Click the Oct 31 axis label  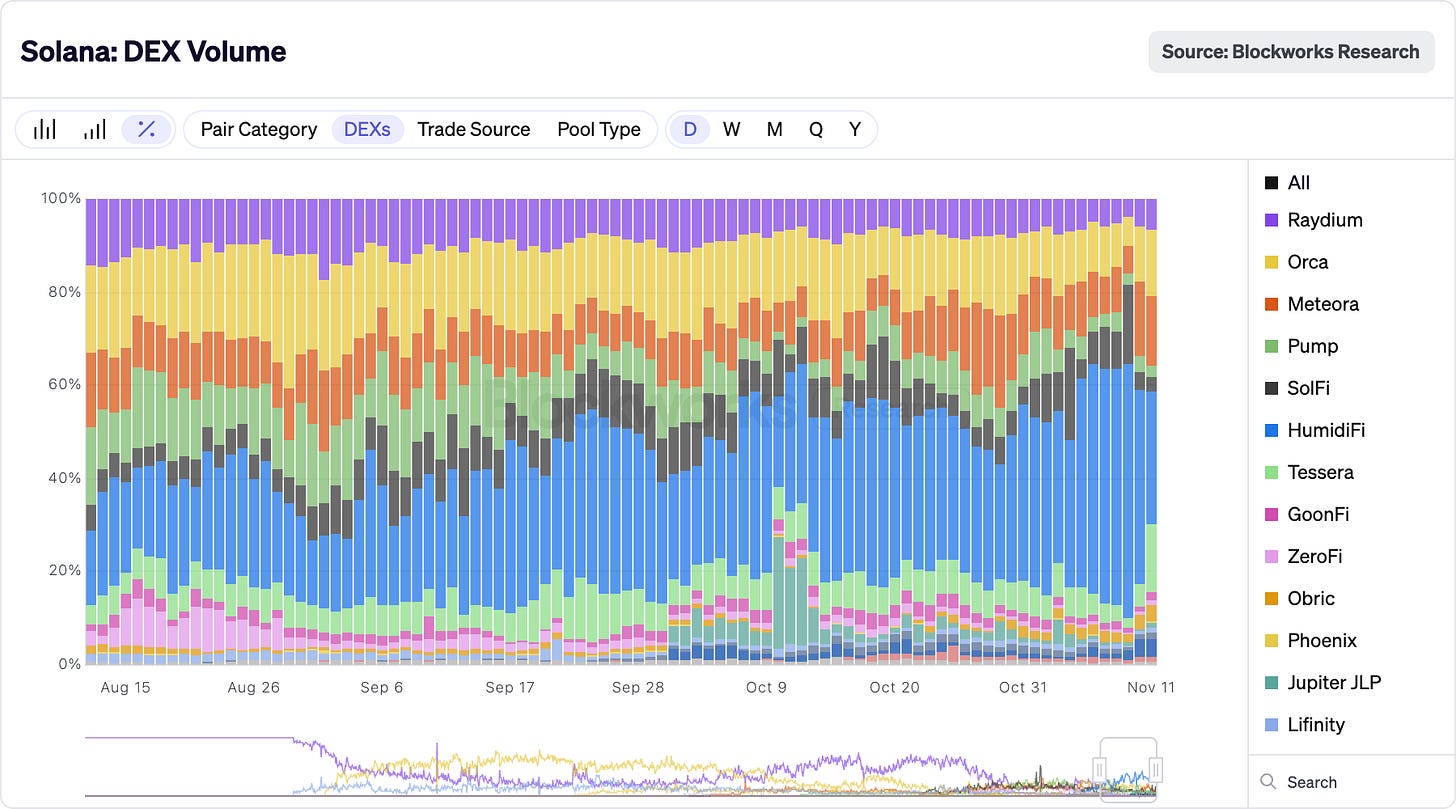[1023, 687]
